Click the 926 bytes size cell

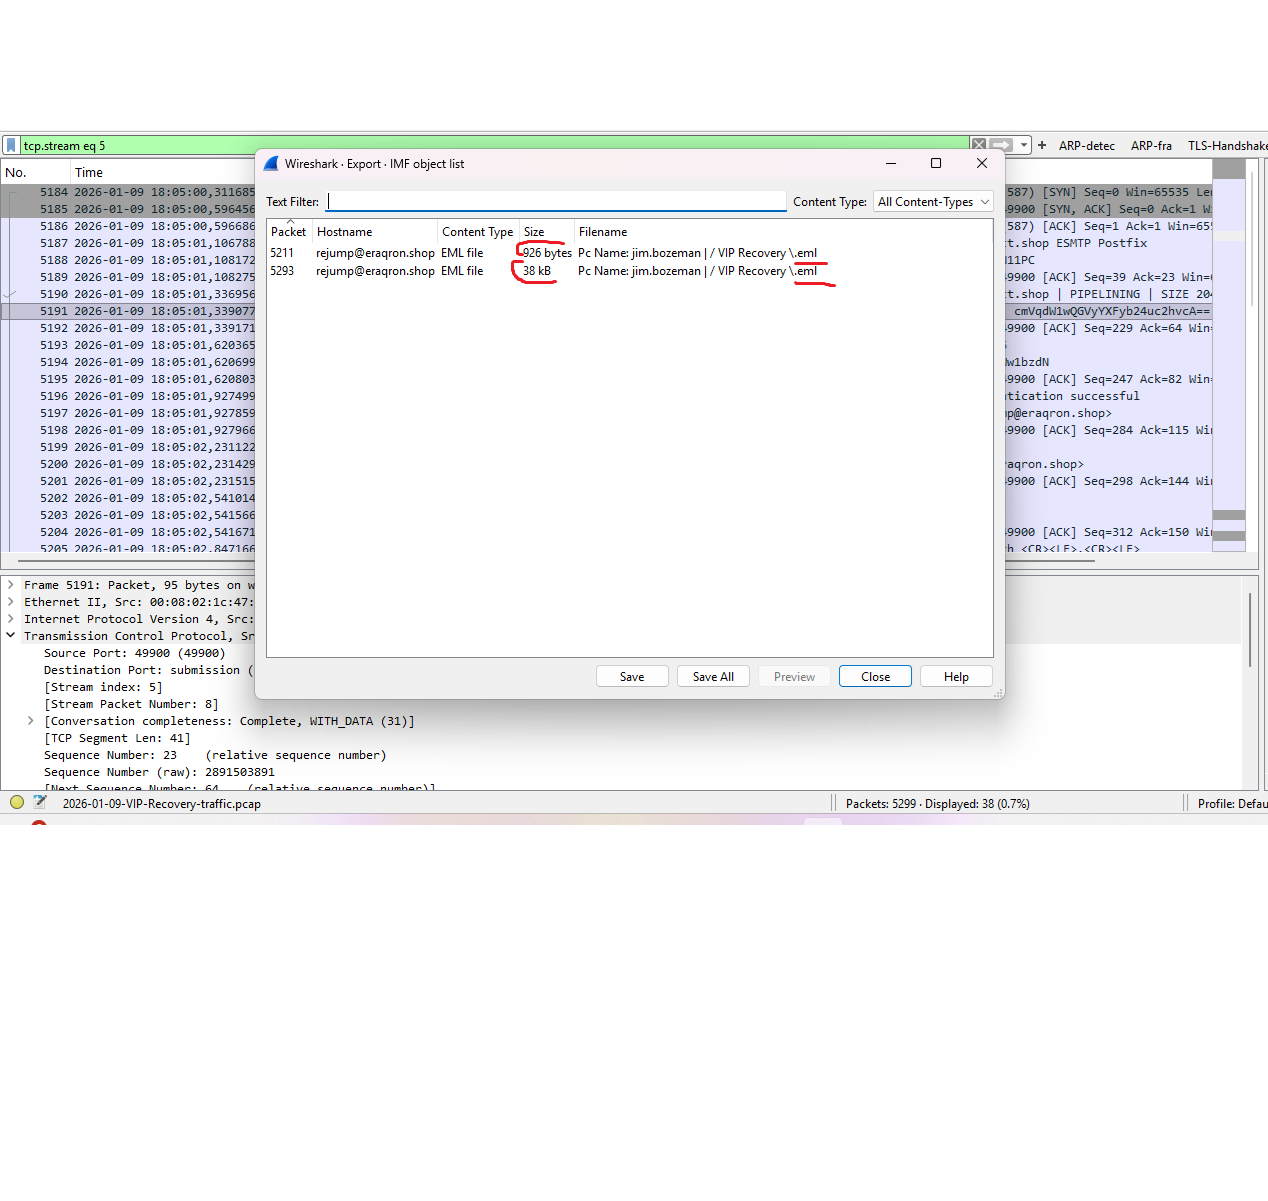pyautogui.click(x=547, y=253)
